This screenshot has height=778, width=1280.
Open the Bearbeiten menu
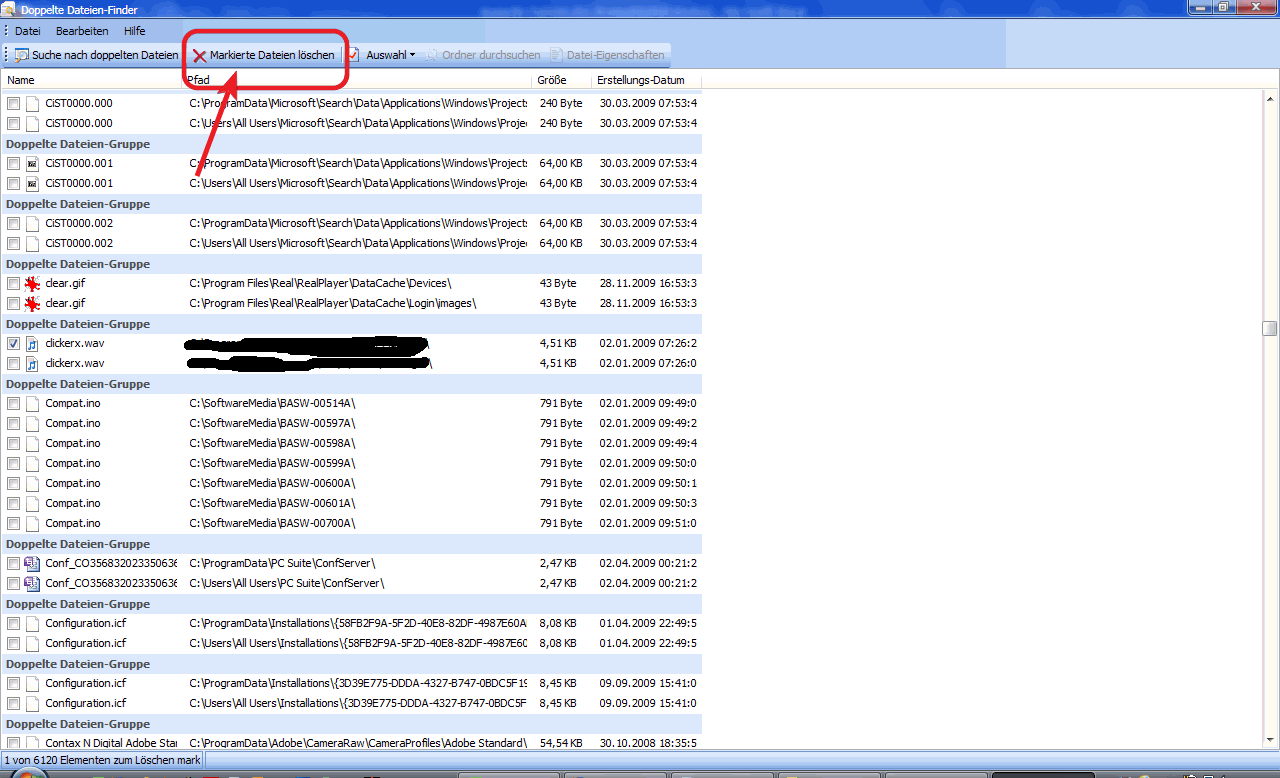point(82,31)
